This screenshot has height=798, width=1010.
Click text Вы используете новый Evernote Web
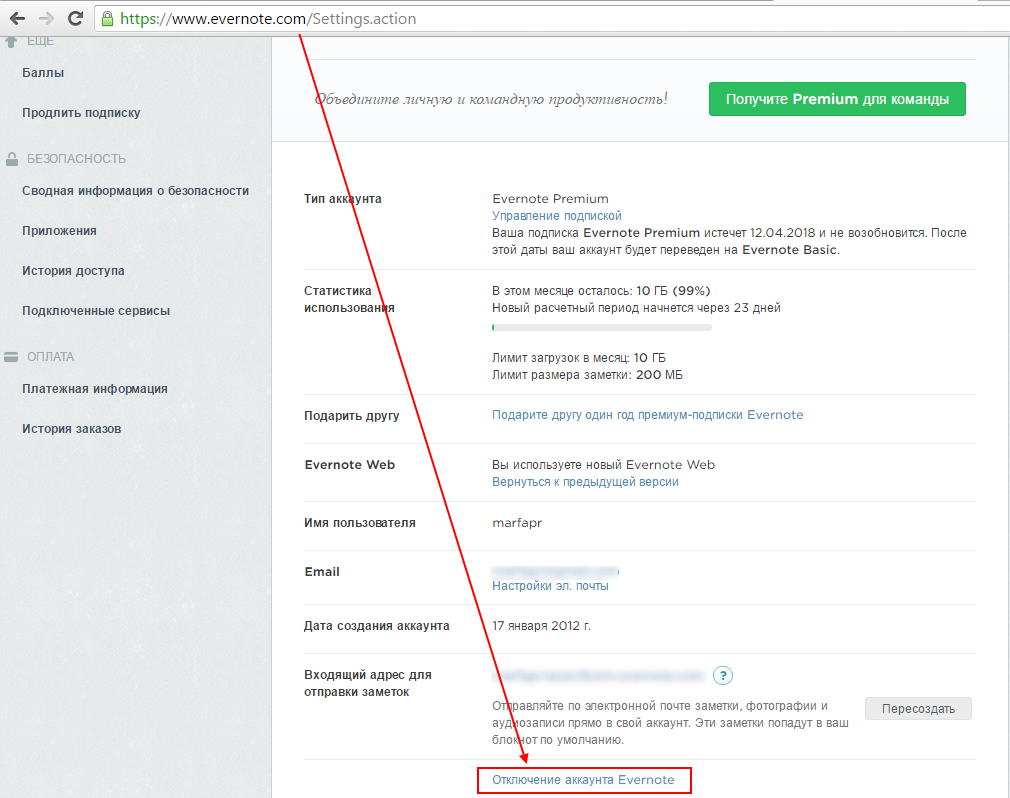(x=603, y=464)
